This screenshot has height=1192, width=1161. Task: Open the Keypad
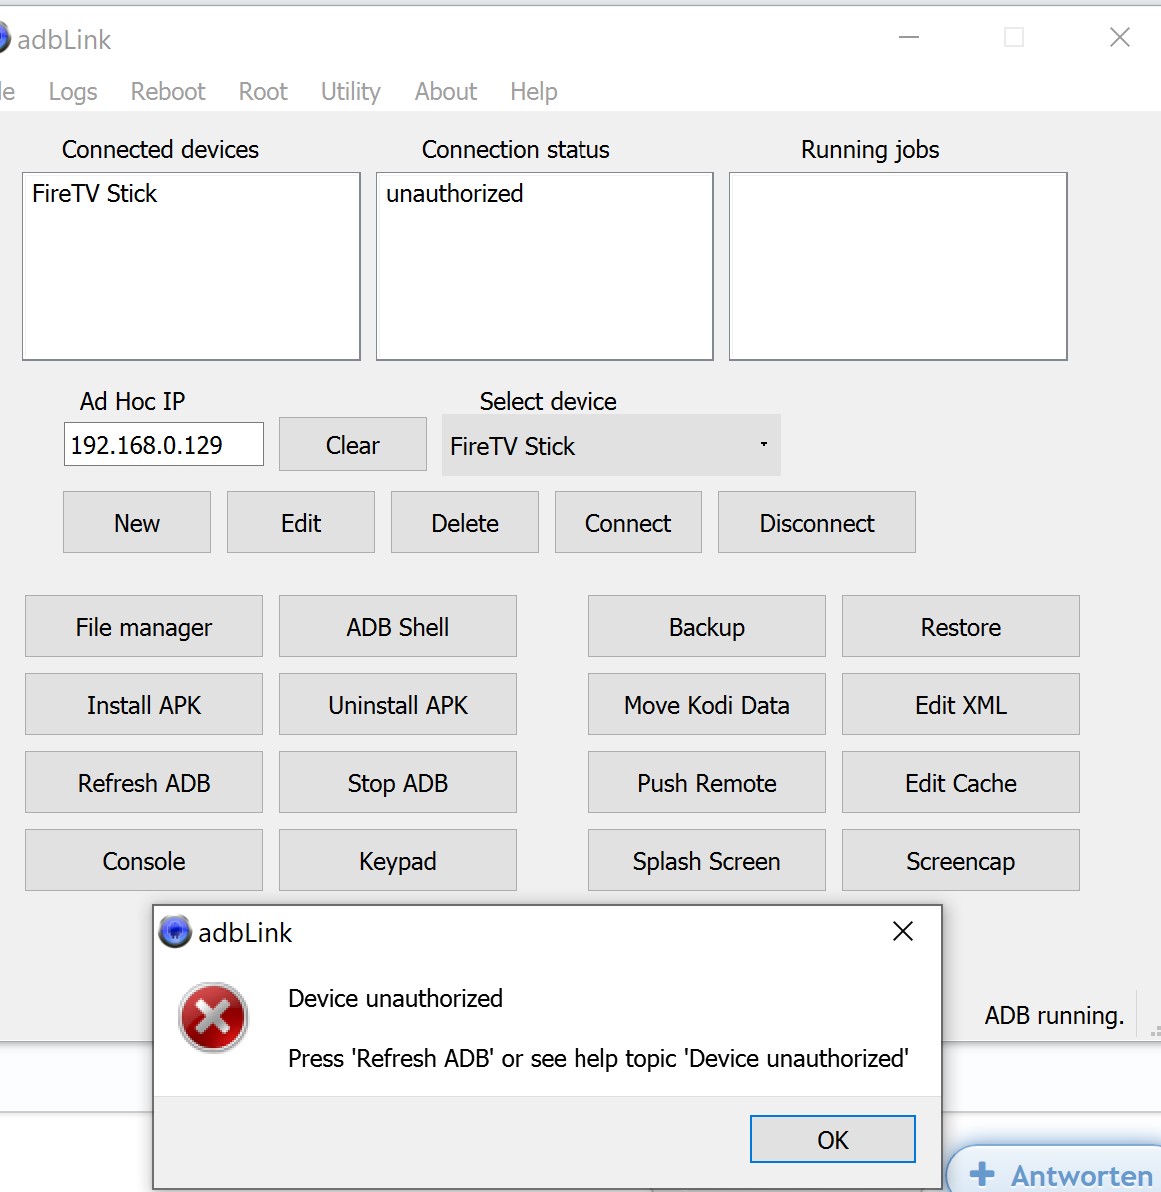coord(398,860)
